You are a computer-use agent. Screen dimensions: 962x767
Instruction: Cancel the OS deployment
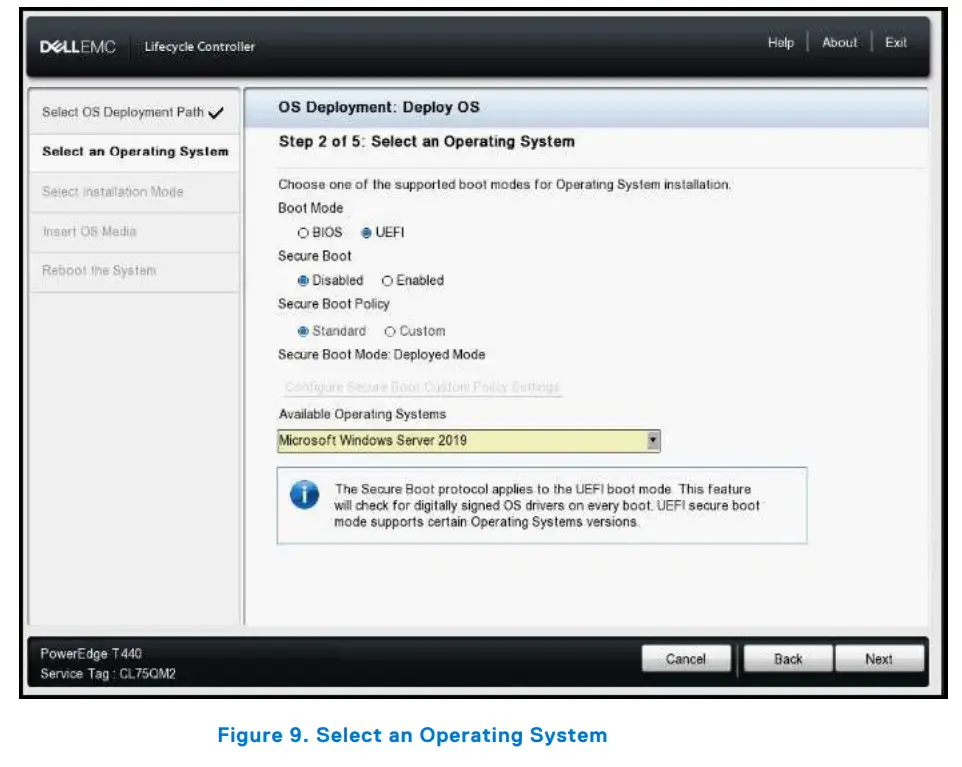(687, 658)
